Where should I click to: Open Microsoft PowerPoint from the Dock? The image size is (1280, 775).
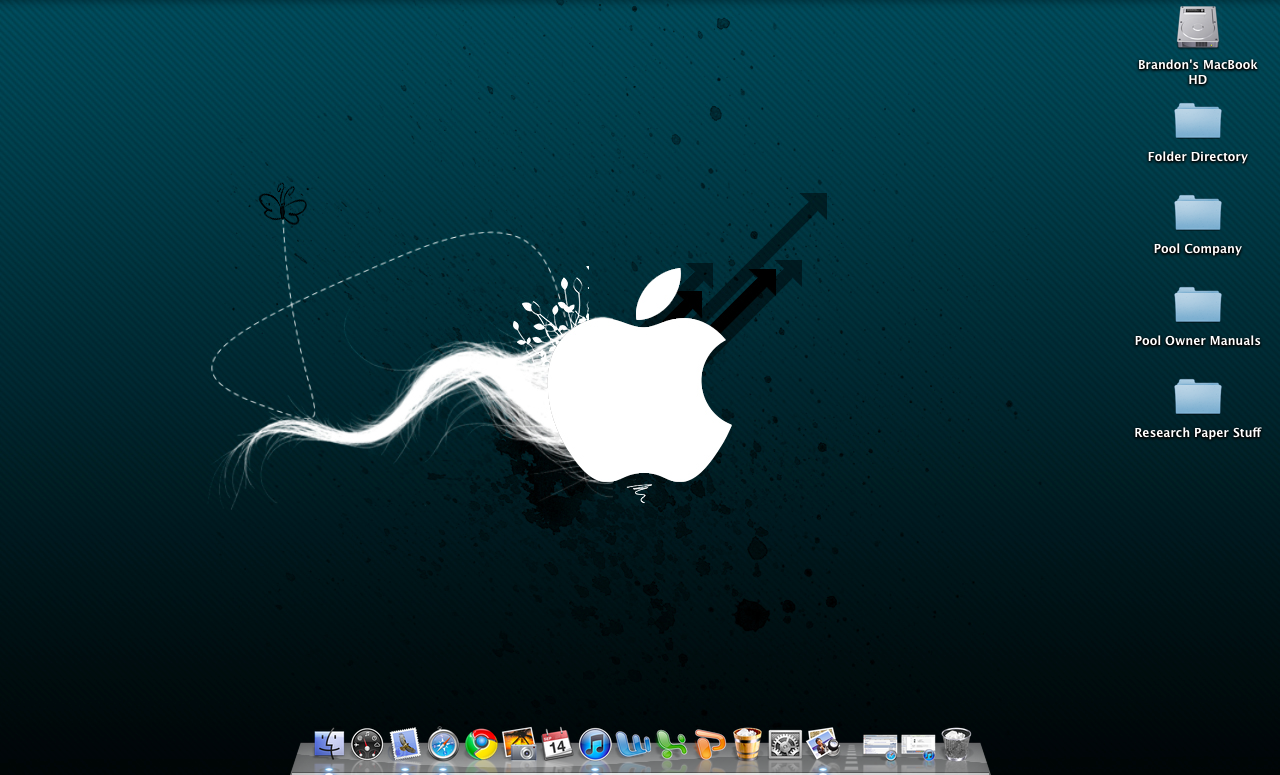click(x=709, y=744)
